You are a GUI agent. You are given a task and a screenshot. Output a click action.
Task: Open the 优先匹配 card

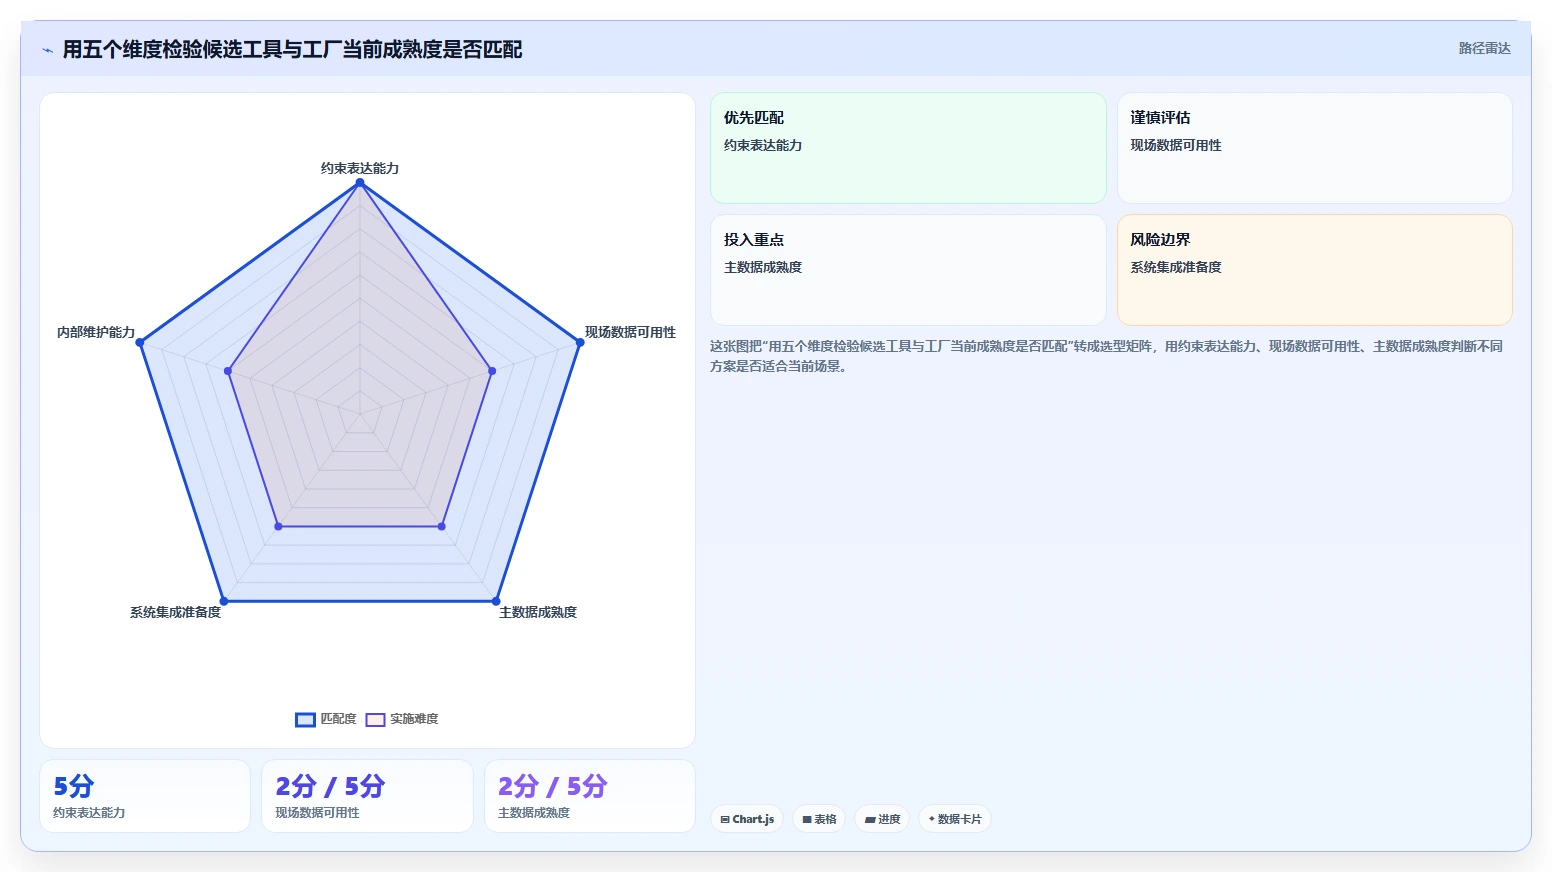pos(908,148)
